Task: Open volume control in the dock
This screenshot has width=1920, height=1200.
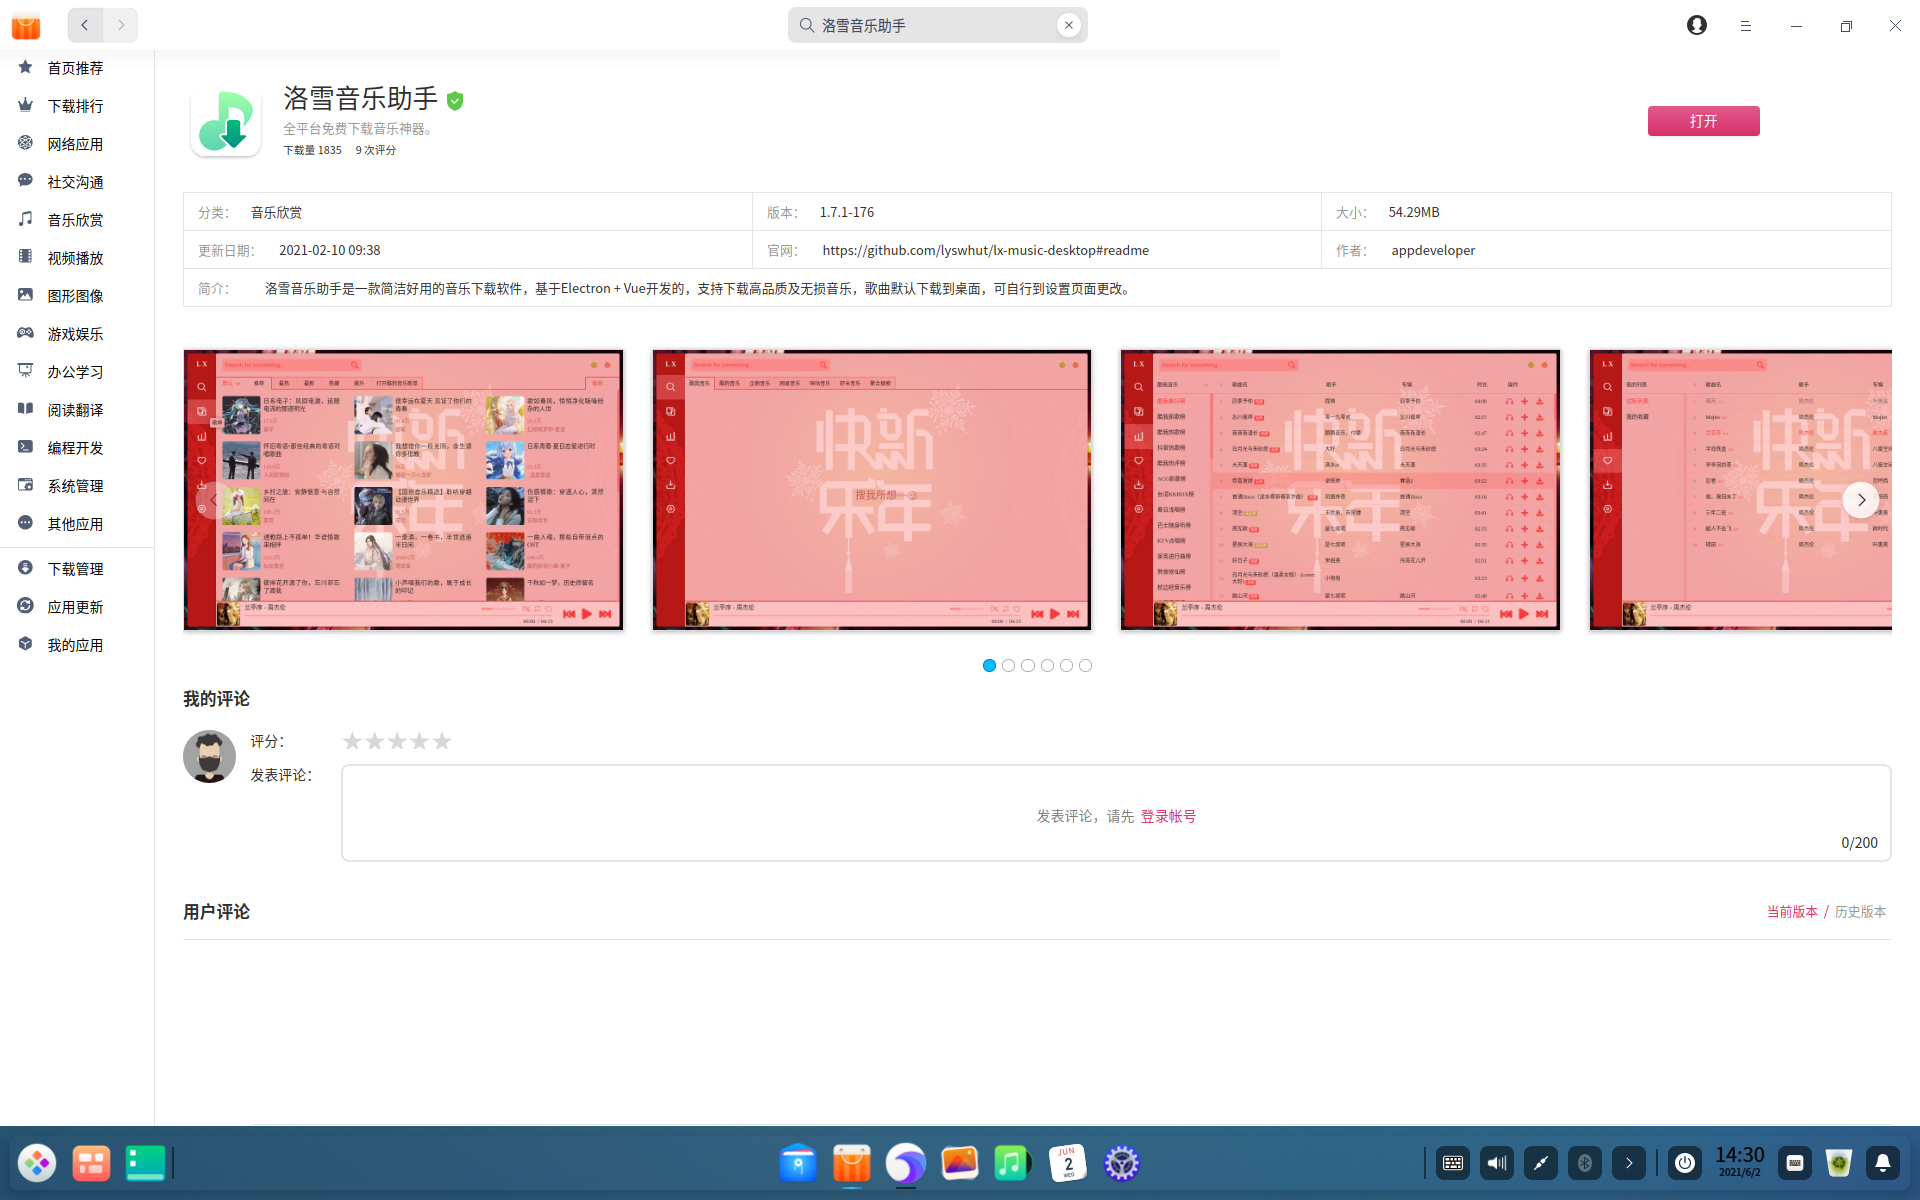Action: 1496,1163
